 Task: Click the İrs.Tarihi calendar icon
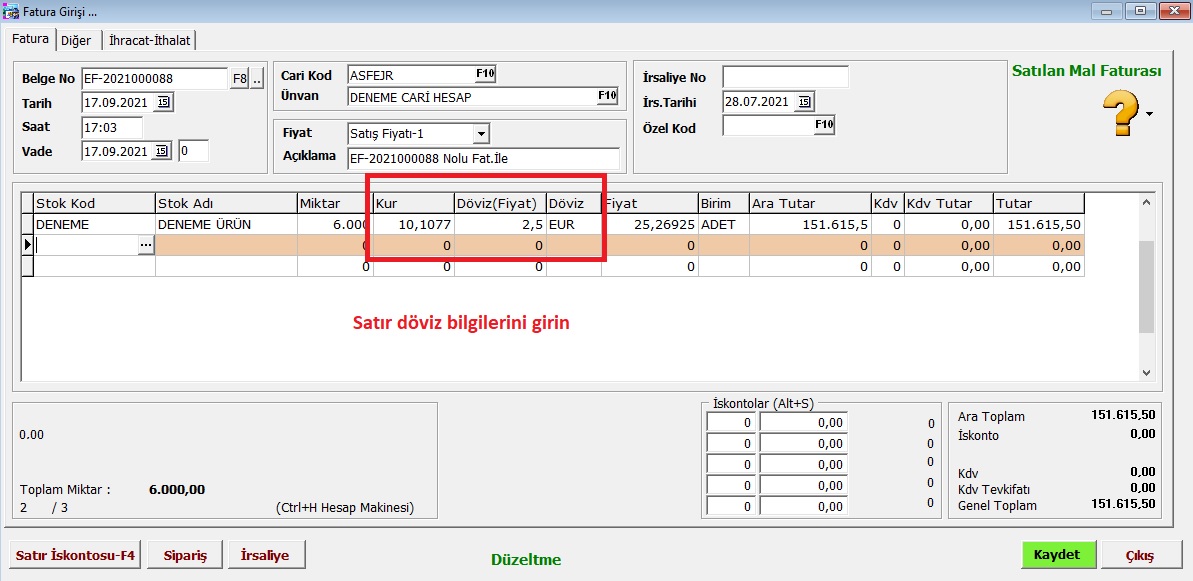pyautogui.click(x=804, y=102)
